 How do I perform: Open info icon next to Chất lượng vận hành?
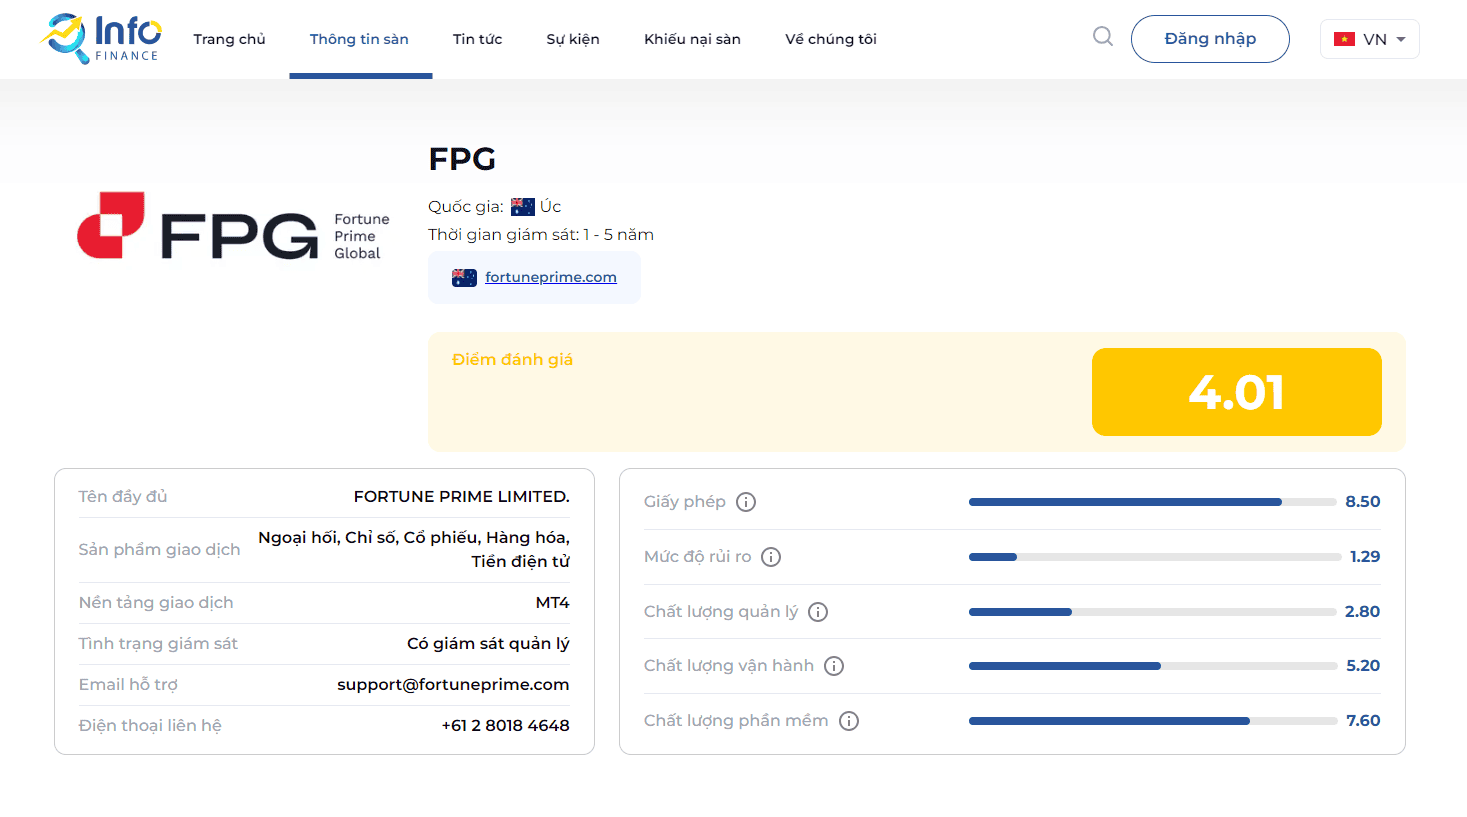tap(834, 666)
